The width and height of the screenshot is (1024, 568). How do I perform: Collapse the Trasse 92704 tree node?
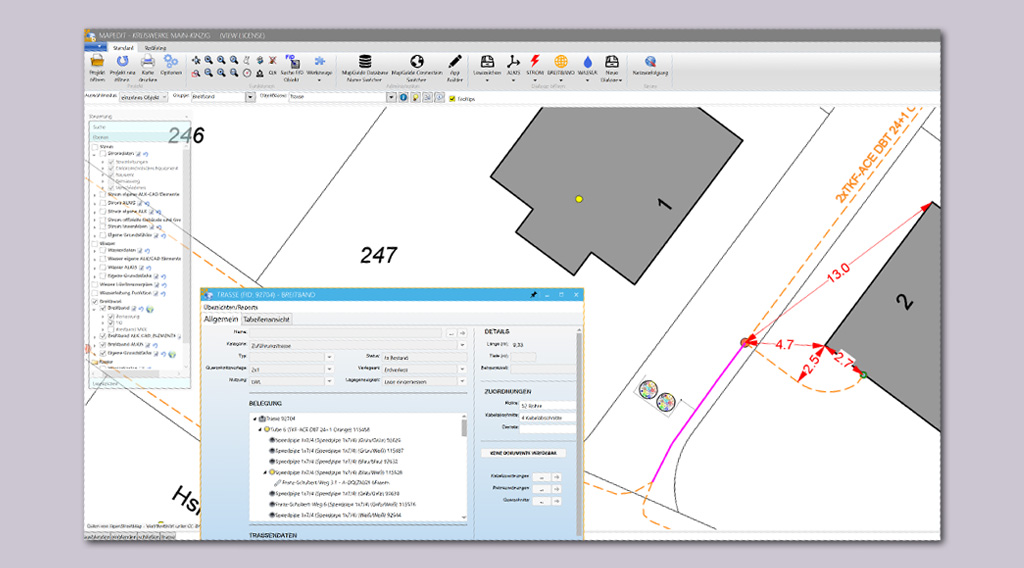point(253,418)
